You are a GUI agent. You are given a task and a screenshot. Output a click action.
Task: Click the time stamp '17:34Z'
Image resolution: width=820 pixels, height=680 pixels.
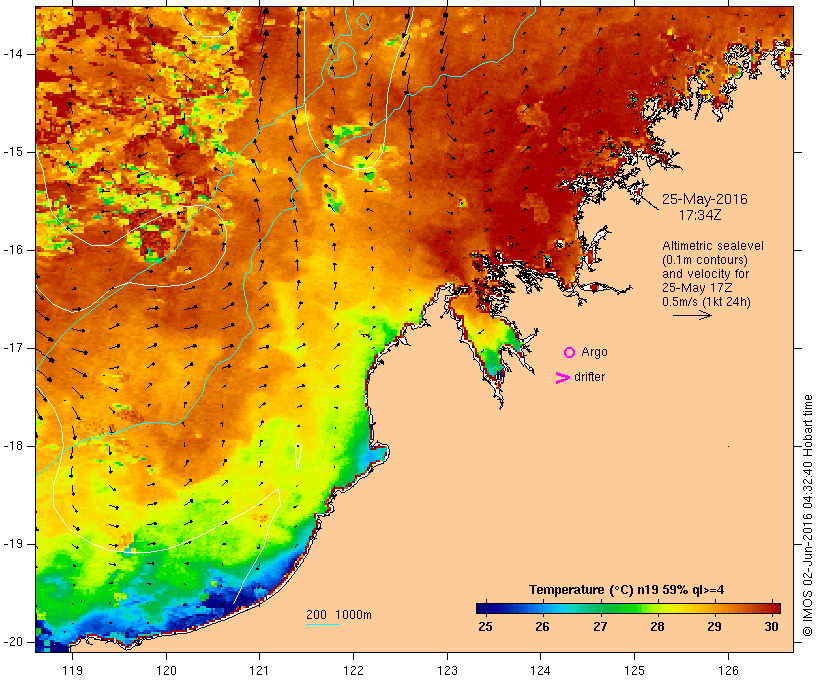click(x=700, y=215)
